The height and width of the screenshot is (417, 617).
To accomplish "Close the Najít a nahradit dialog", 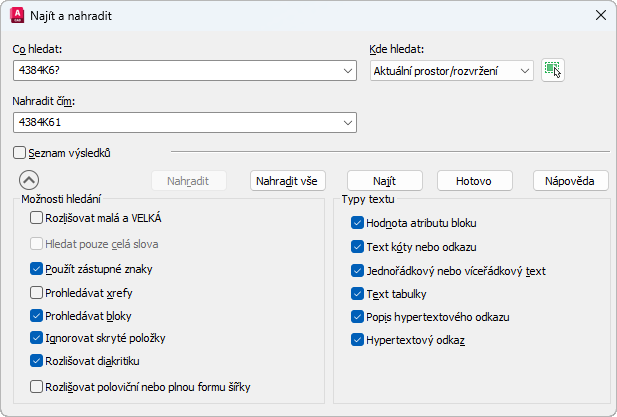I will (x=600, y=15).
